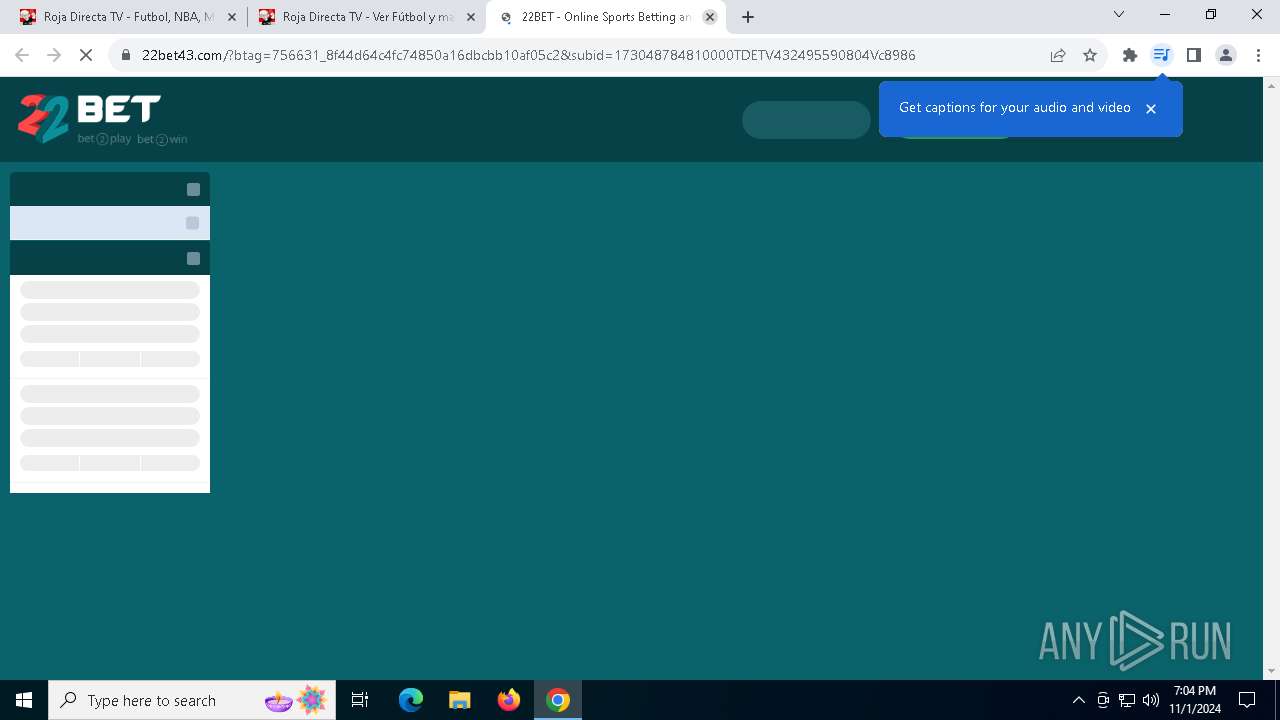Open Chrome profile menu
The height and width of the screenshot is (720, 1280).
pos(1226,55)
